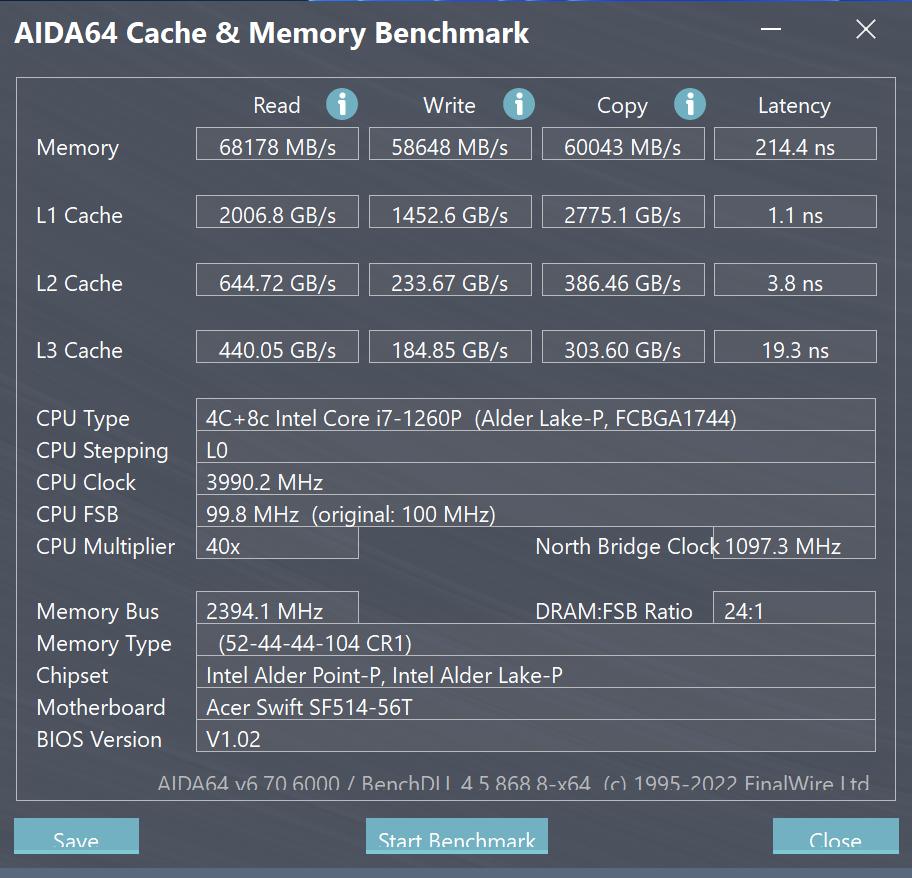Screen dimensions: 912x878
Task: Click the Memory Latency 214.4 ns field
Action: tap(795, 147)
